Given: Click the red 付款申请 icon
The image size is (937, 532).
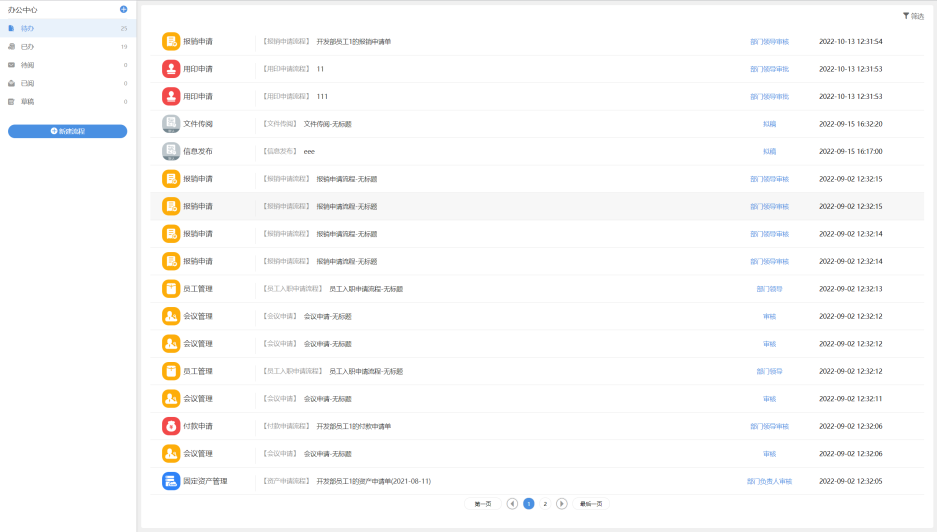Looking at the screenshot, I should coord(171,426).
